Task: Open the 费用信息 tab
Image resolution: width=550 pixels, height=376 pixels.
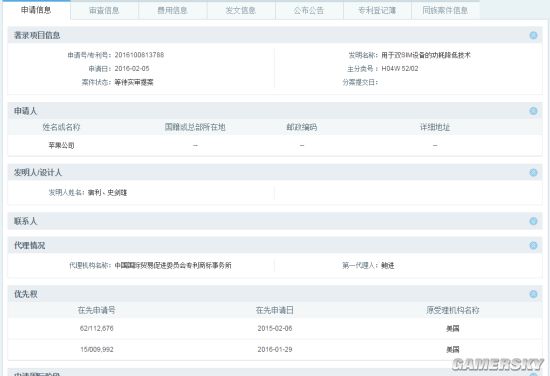Action: point(173,11)
